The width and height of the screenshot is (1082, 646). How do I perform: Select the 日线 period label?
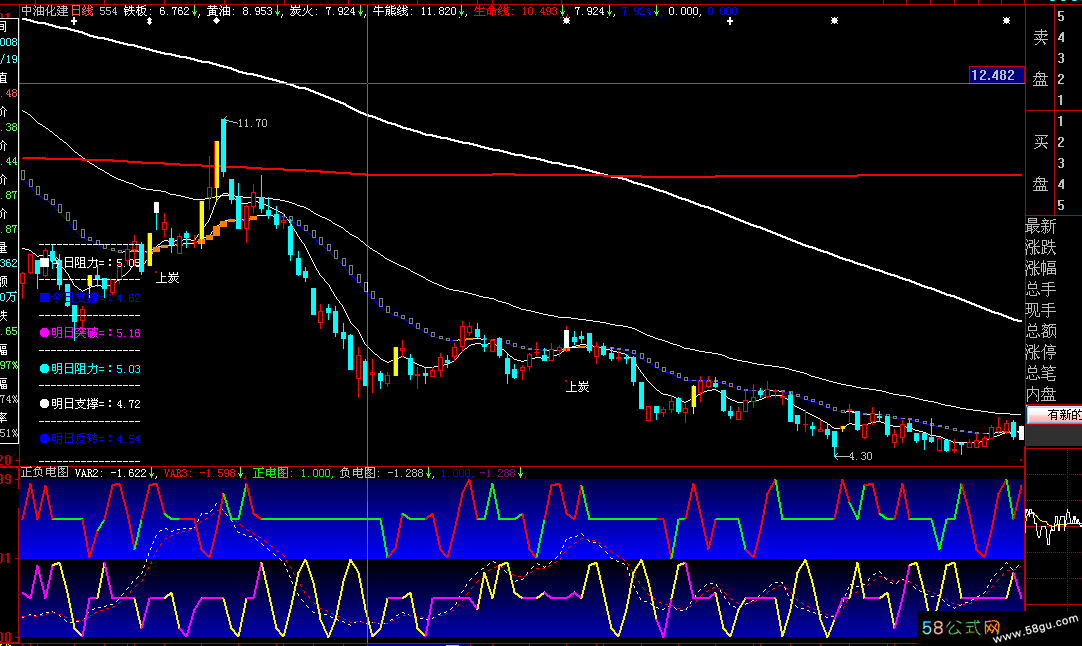point(82,11)
